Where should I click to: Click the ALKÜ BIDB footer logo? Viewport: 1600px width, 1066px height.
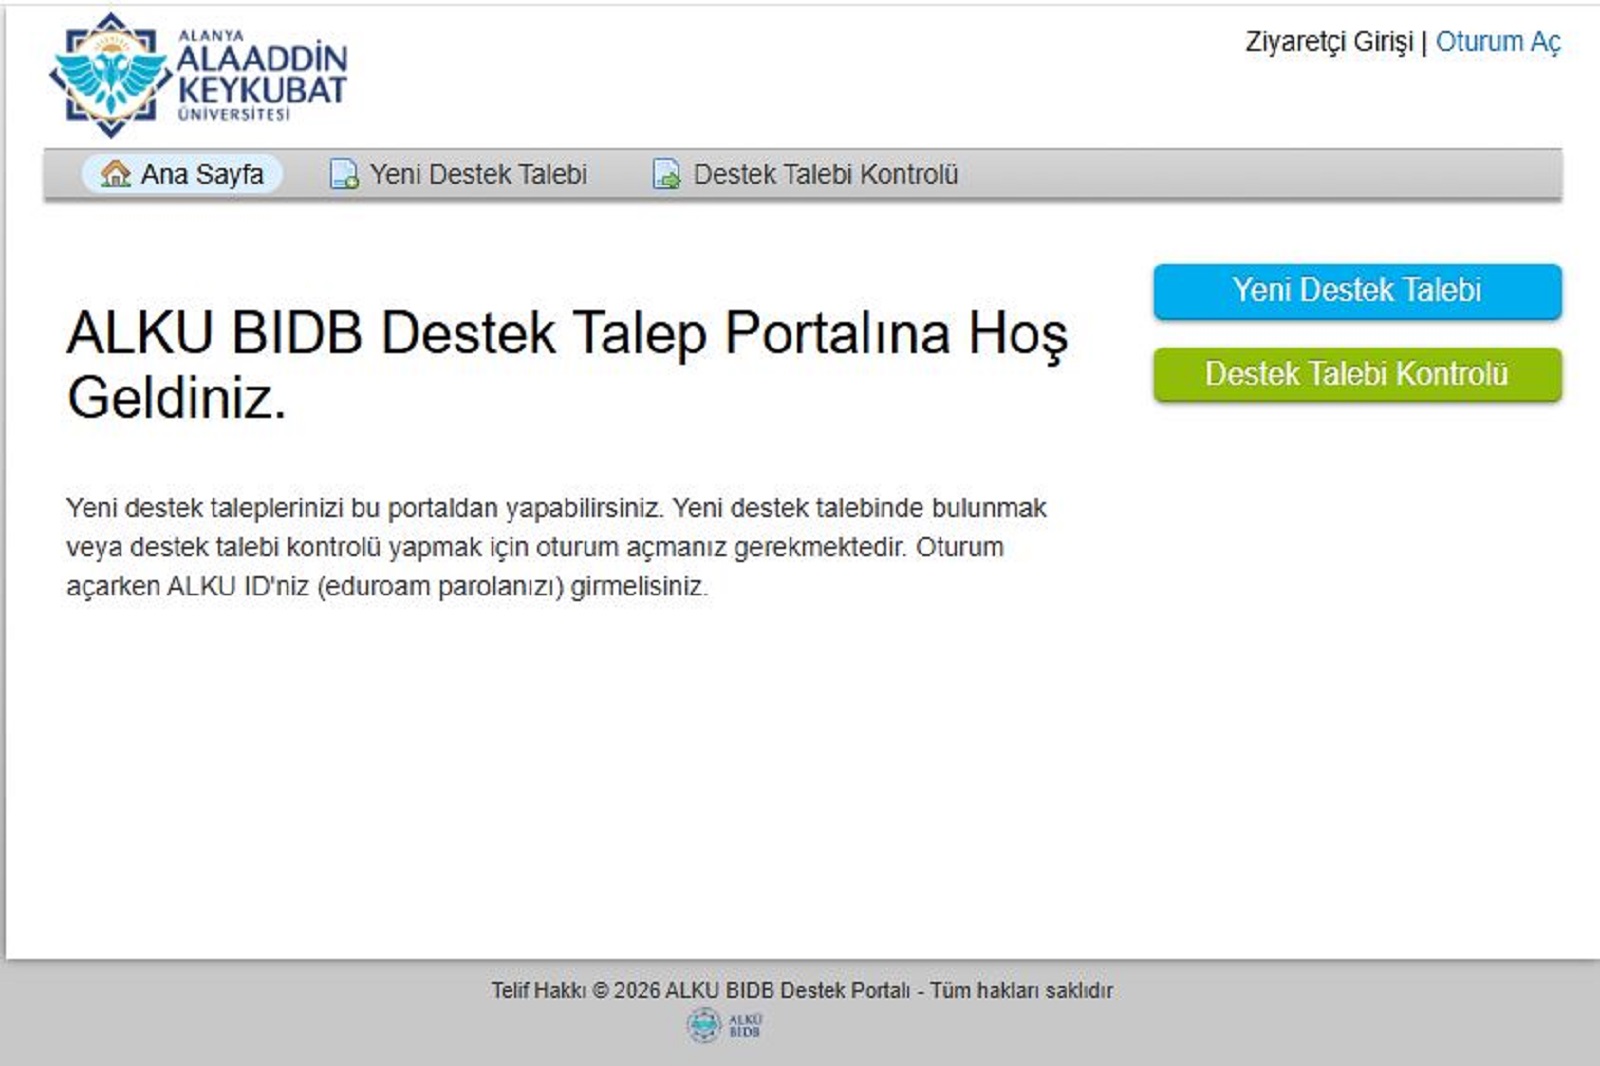724,1025
